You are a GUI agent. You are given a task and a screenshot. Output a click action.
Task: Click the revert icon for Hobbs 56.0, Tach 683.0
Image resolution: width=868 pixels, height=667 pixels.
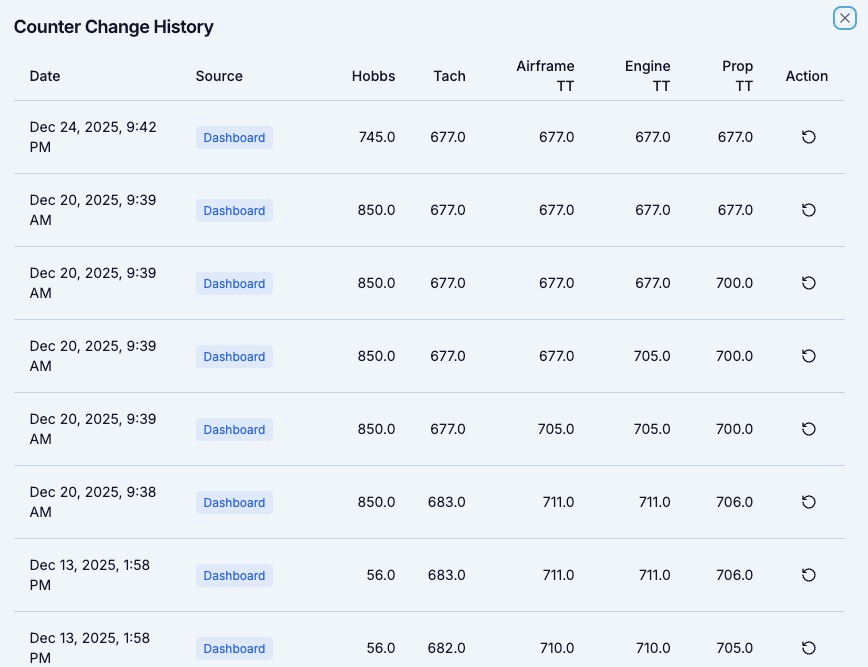(809, 575)
